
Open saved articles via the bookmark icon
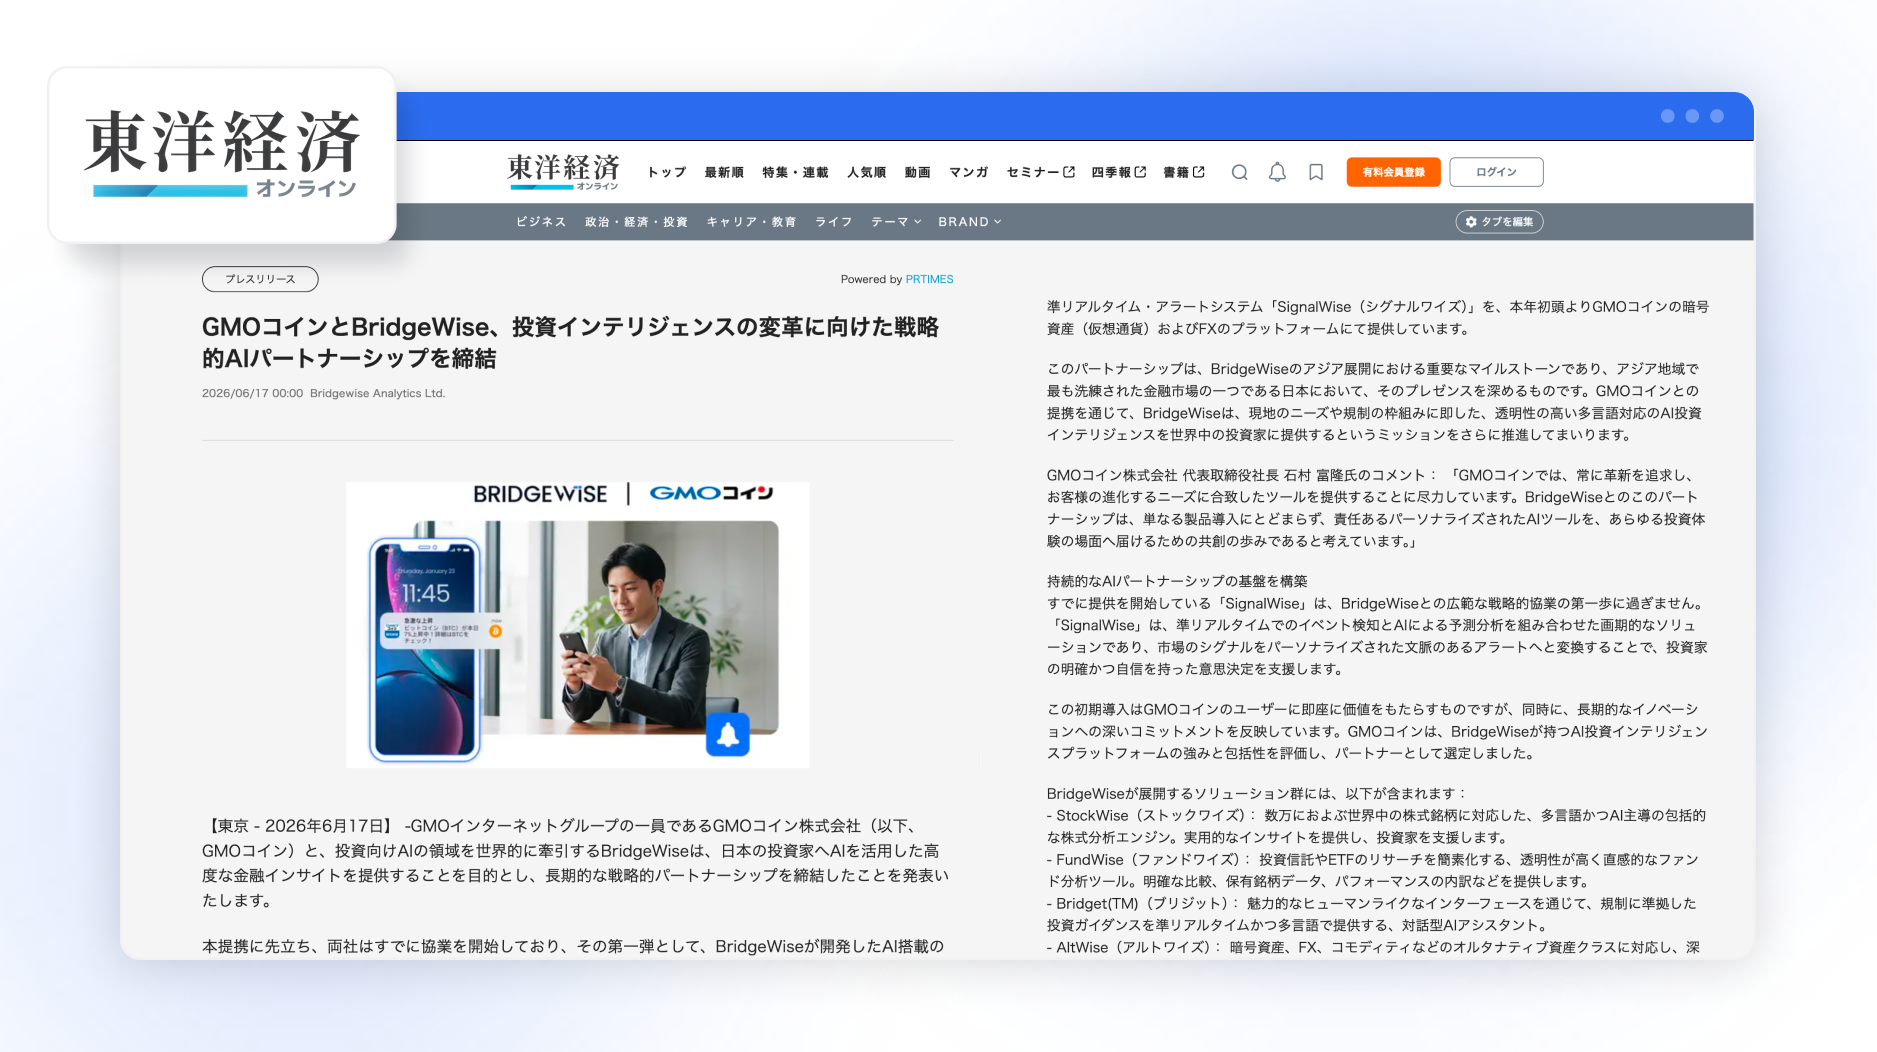point(1316,172)
